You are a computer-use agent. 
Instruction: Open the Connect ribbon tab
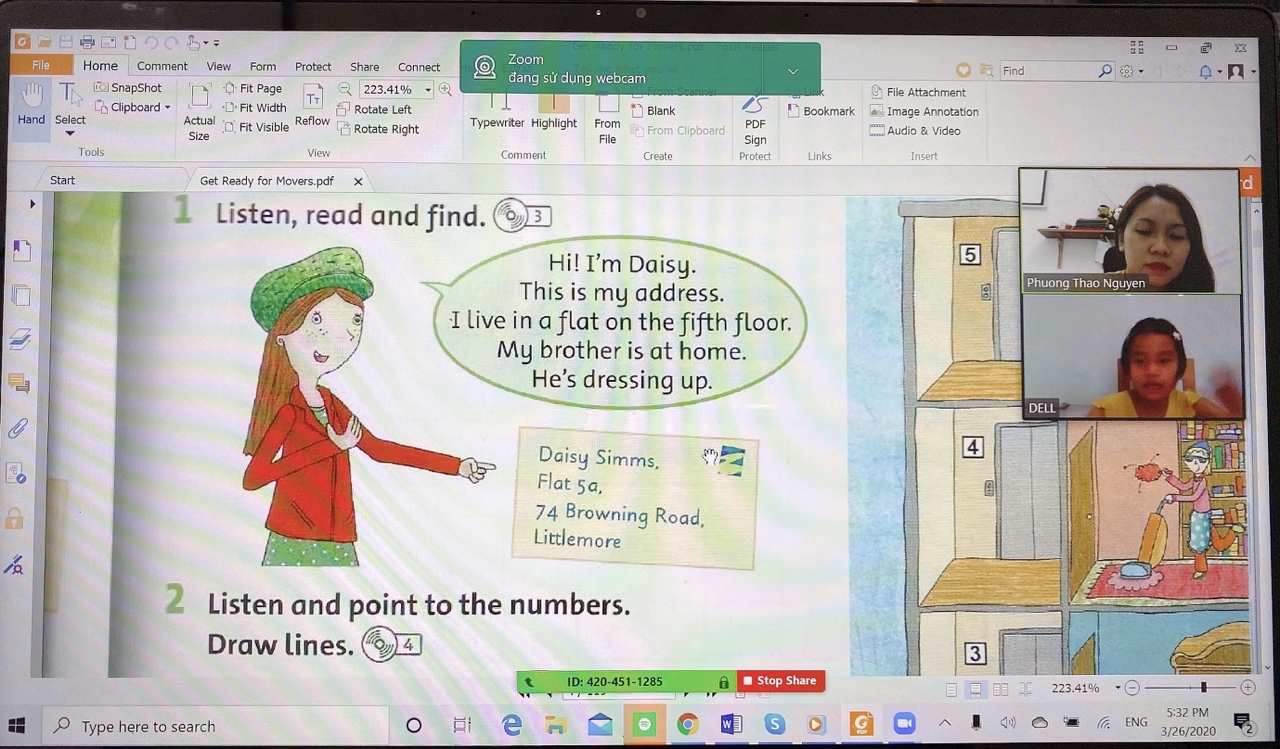click(419, 67)
